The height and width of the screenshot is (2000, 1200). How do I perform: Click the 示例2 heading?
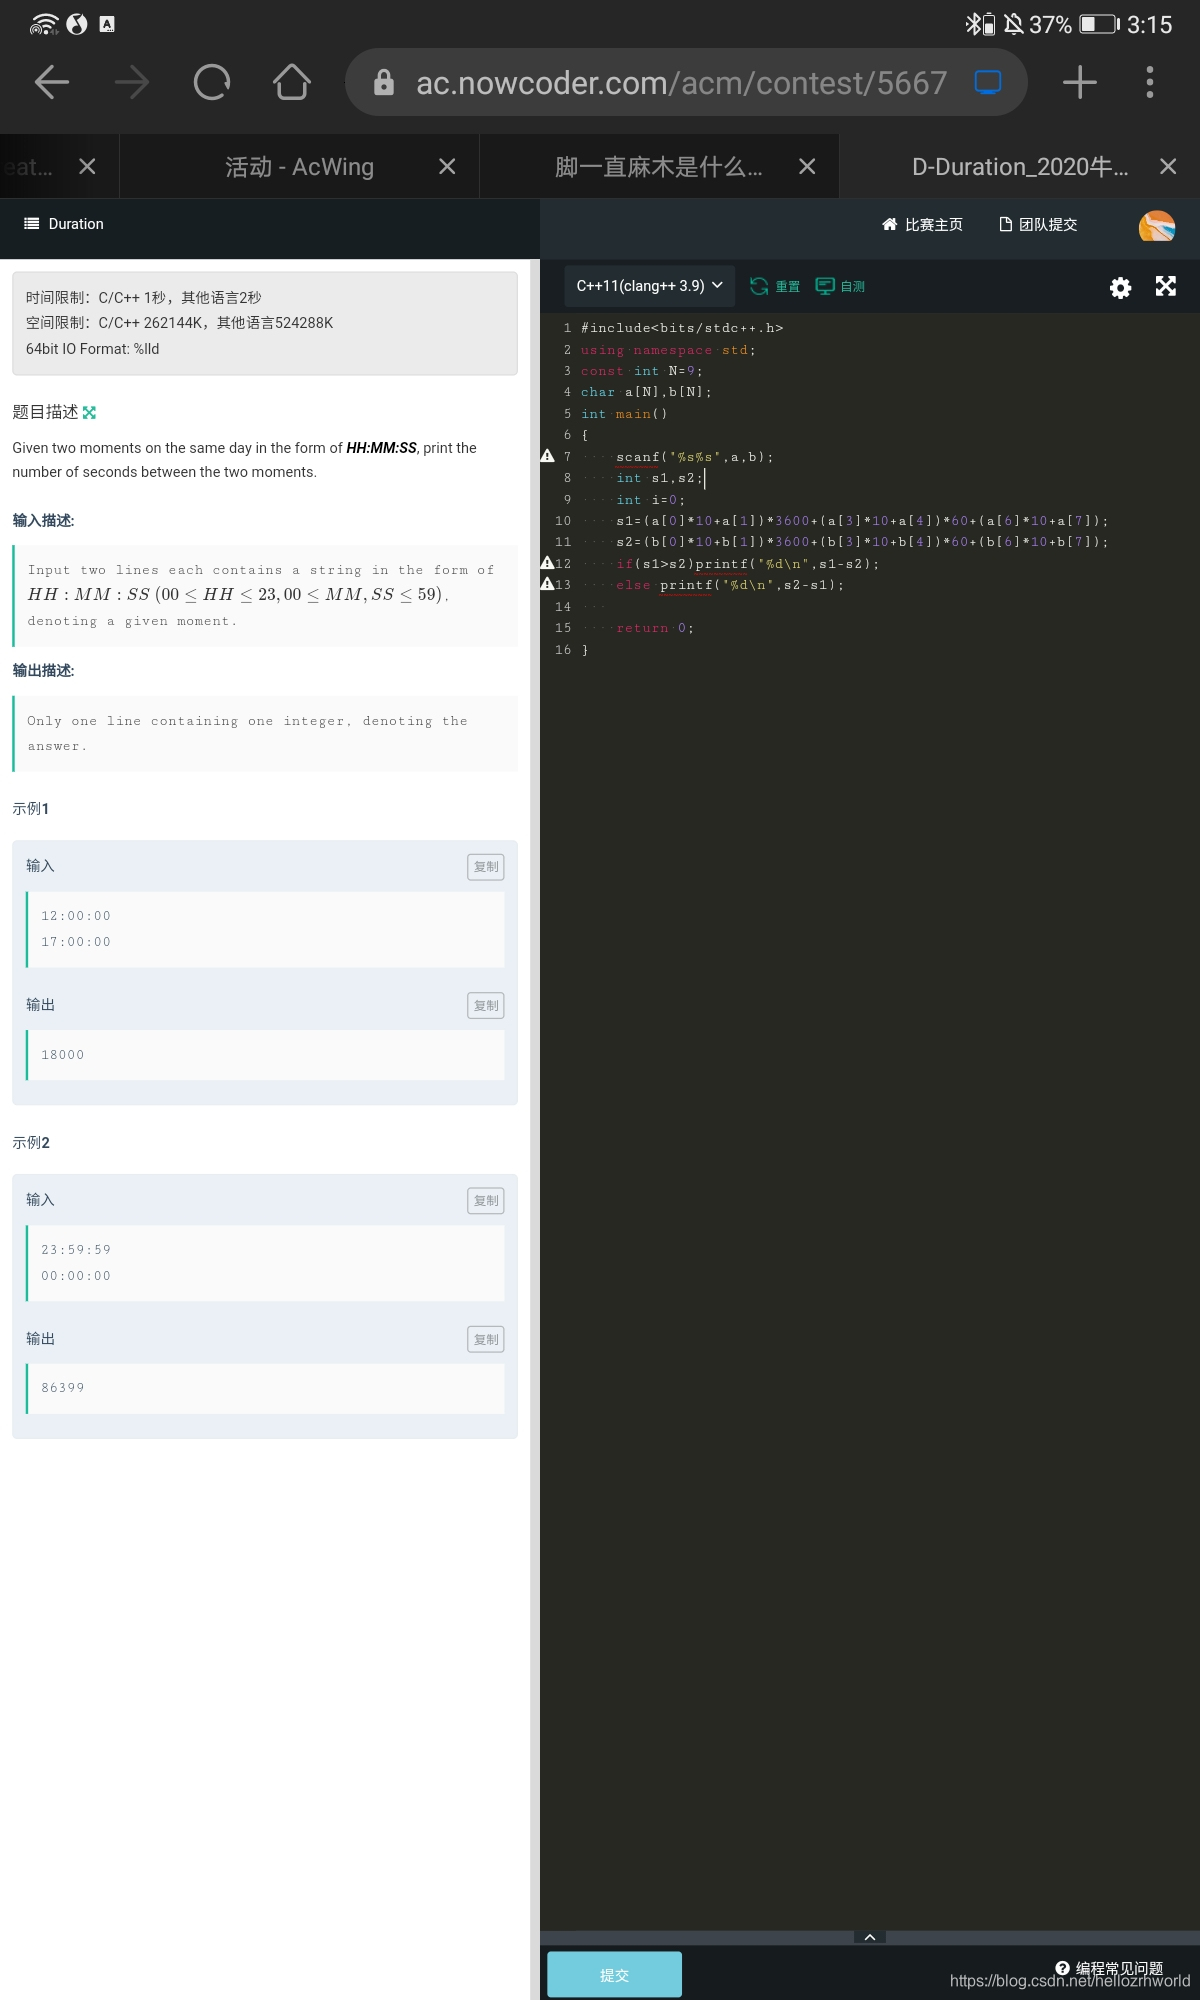(31, 1143)
